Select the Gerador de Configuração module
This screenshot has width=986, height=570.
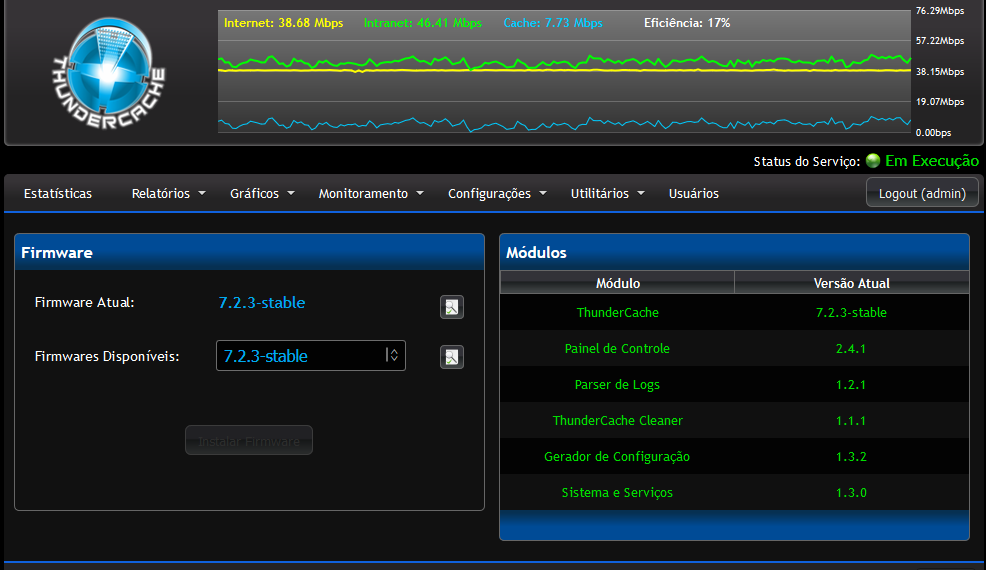617,457
